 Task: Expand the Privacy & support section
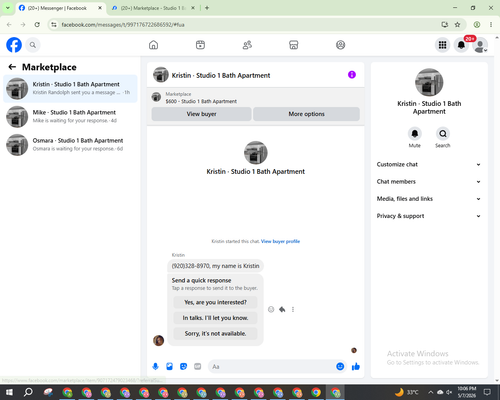click(429, 216)
